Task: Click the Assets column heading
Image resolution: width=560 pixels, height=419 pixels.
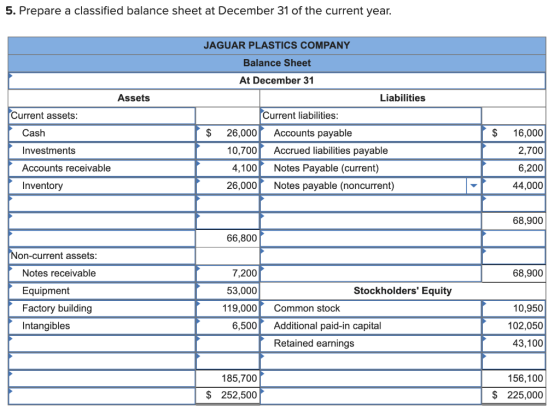Action: click(x=134, y=98)
